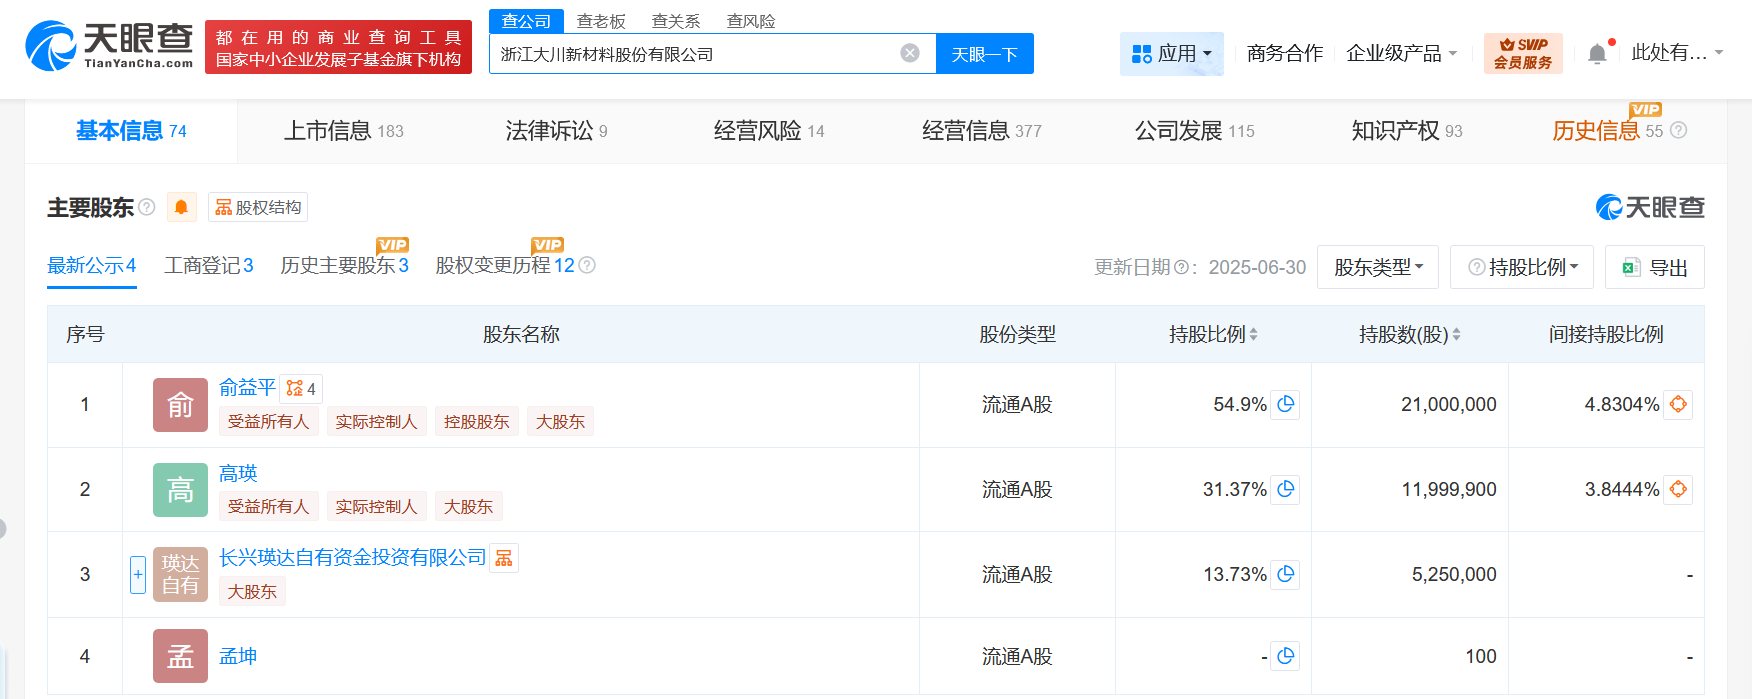Open shareholder 高瑛 link
This screenshot has height=699, width=1752.
point(238,473)
